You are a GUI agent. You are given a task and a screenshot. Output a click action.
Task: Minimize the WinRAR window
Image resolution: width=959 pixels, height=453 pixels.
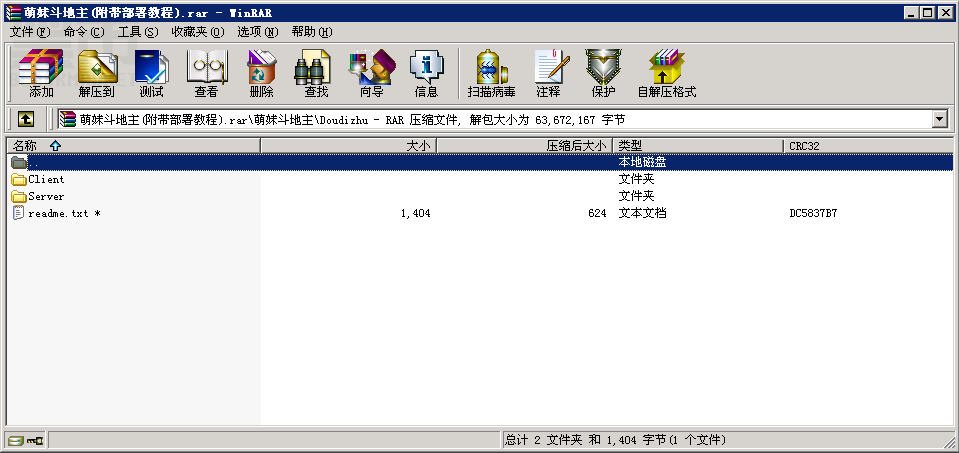(x=913, y=12)
